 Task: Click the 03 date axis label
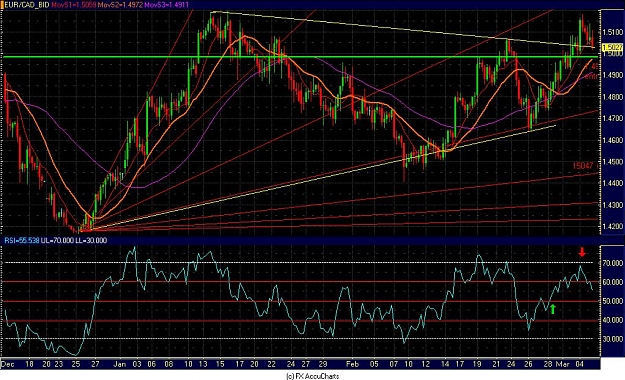[137, 364]
